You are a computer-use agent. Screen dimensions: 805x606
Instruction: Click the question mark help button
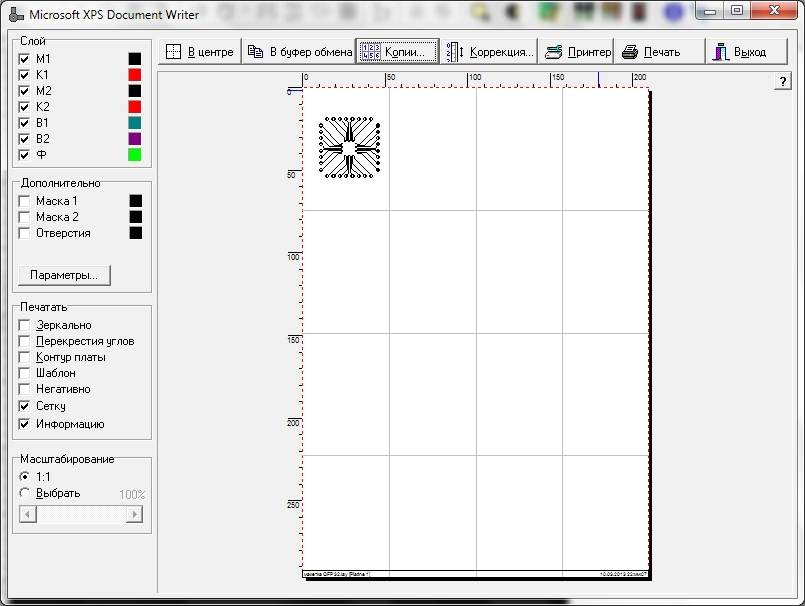(x=783, y=83)
